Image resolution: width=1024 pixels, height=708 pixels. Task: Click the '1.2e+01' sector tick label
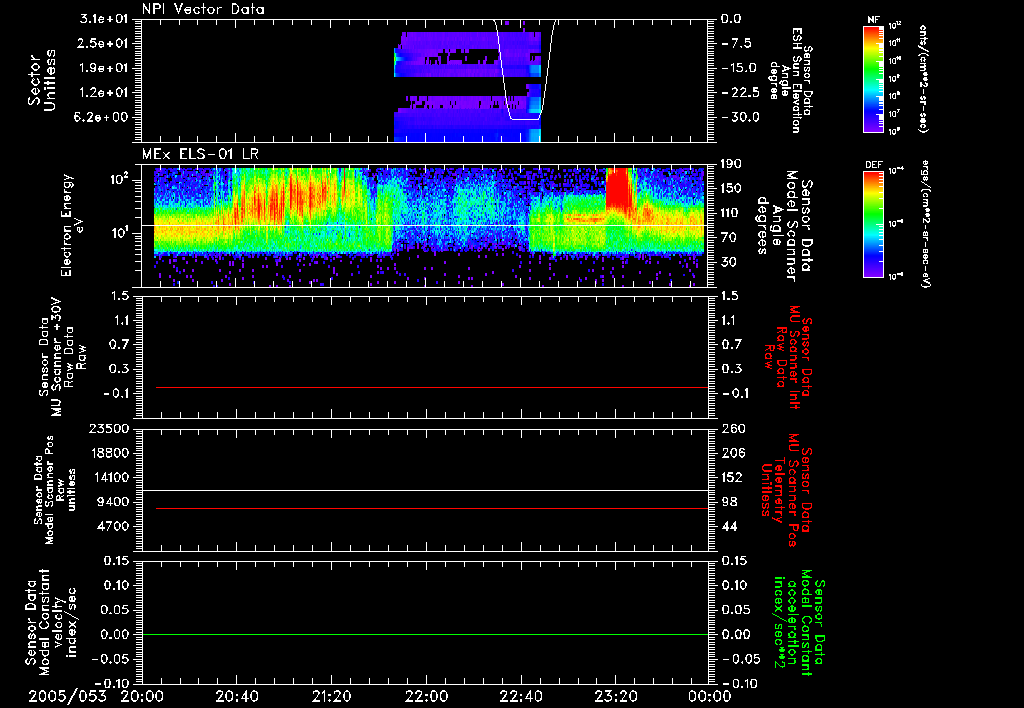pyautogui.click(x=103, y=93)
